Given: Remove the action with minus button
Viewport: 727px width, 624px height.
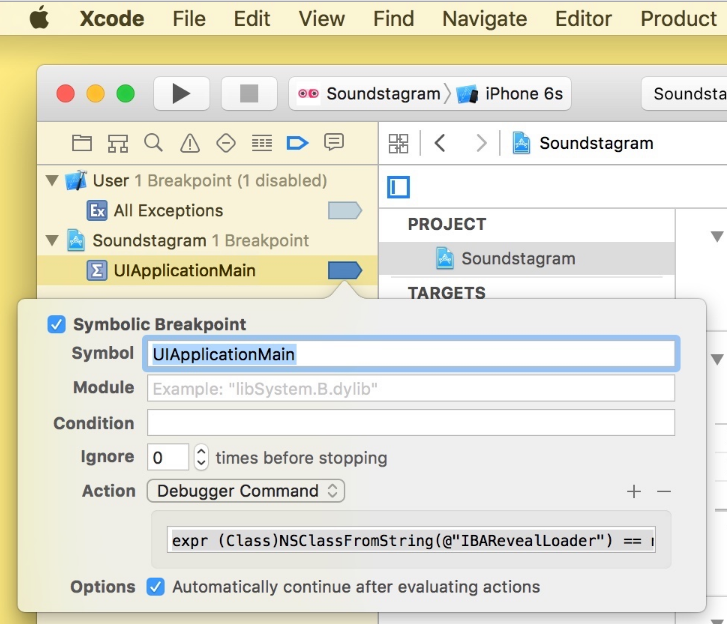Looking at the screenshot, I should [664, 491].
